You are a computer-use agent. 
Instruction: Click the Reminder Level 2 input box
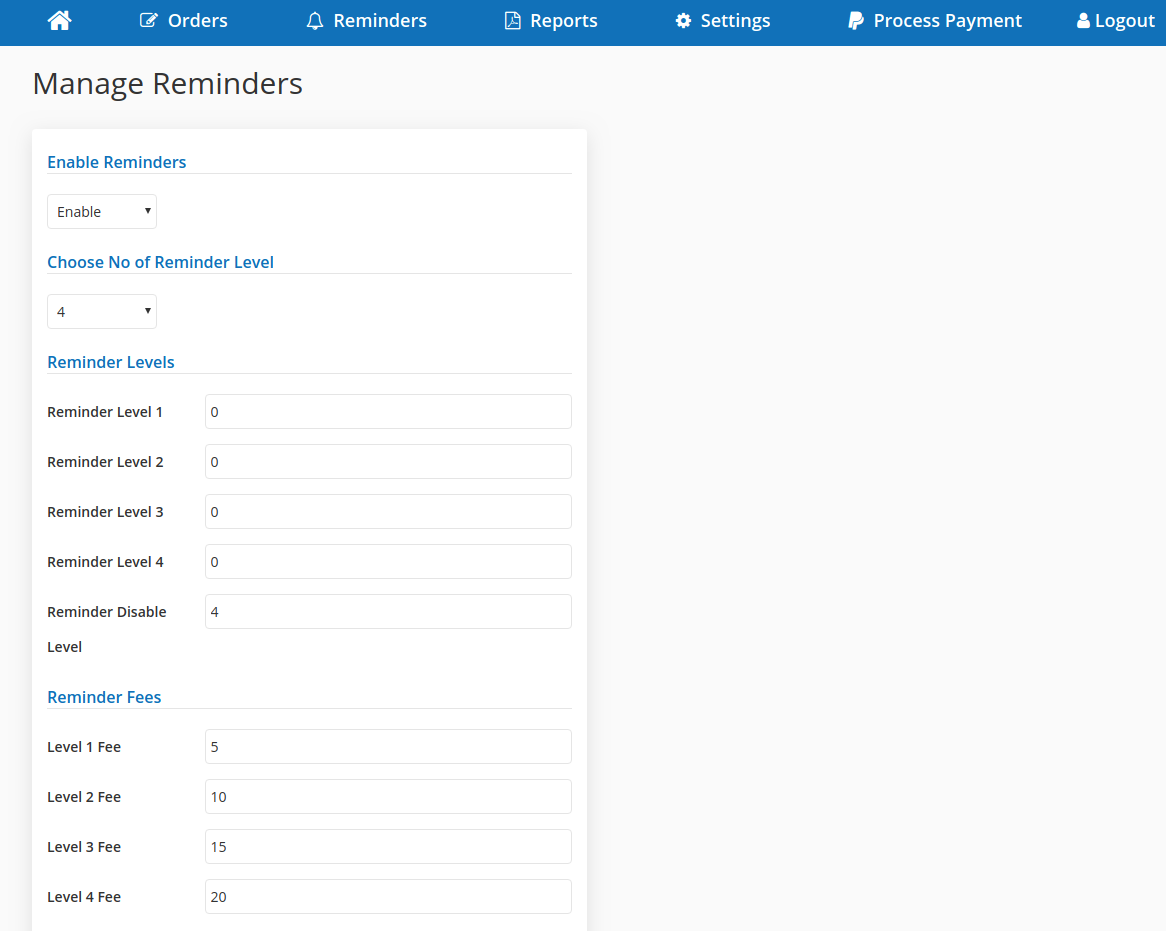(x=388, y=462)
